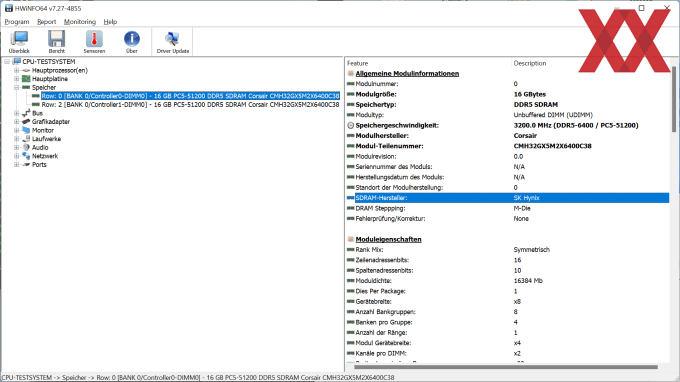Expand the Hauptplatine node
680x382 pixels.
point(16,79)
